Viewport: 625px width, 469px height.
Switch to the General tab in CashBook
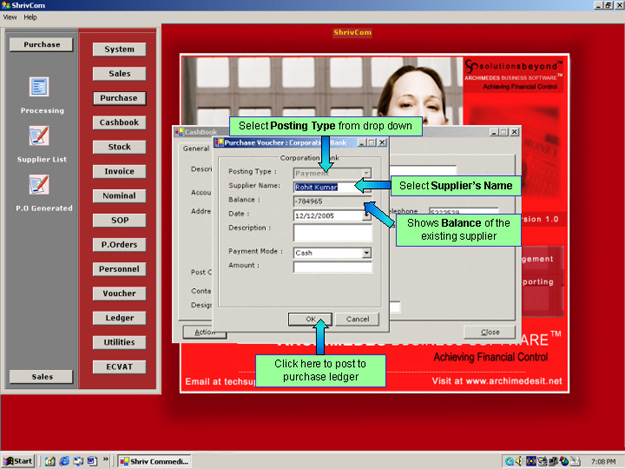(x=194, y=149)
